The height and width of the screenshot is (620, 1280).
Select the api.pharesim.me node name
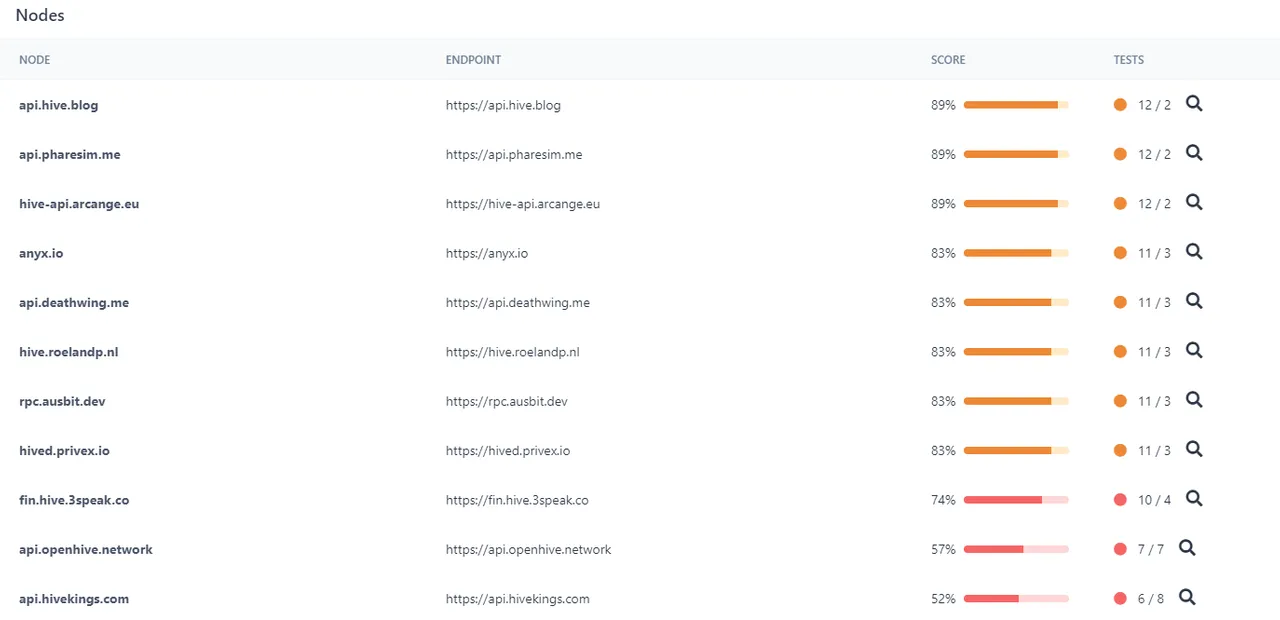[x=70, y=154]
